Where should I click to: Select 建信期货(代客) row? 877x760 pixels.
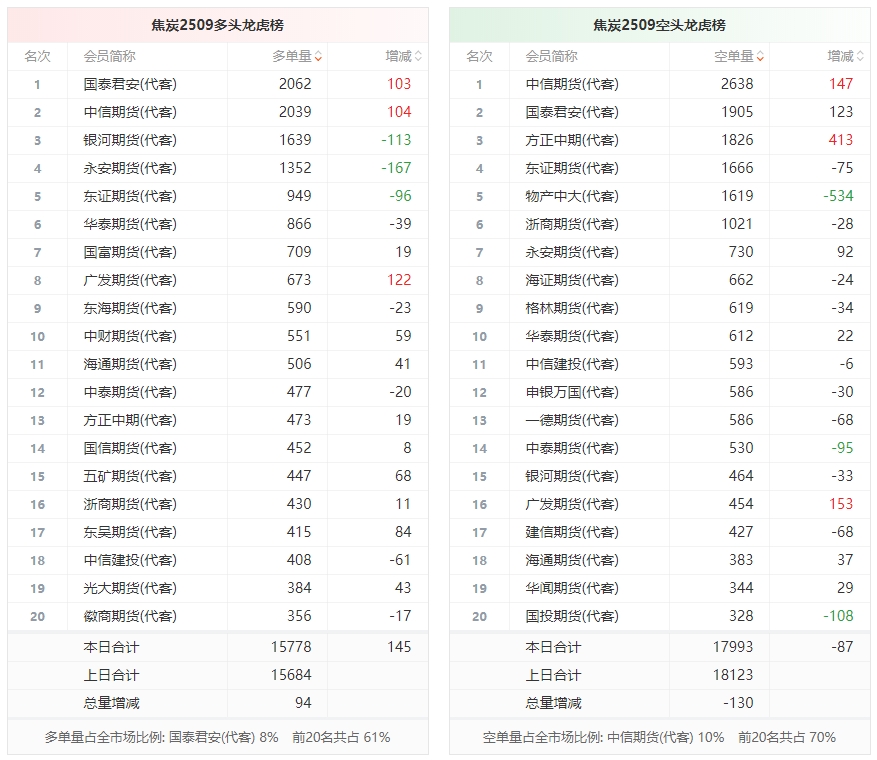[x=660, y=532]
